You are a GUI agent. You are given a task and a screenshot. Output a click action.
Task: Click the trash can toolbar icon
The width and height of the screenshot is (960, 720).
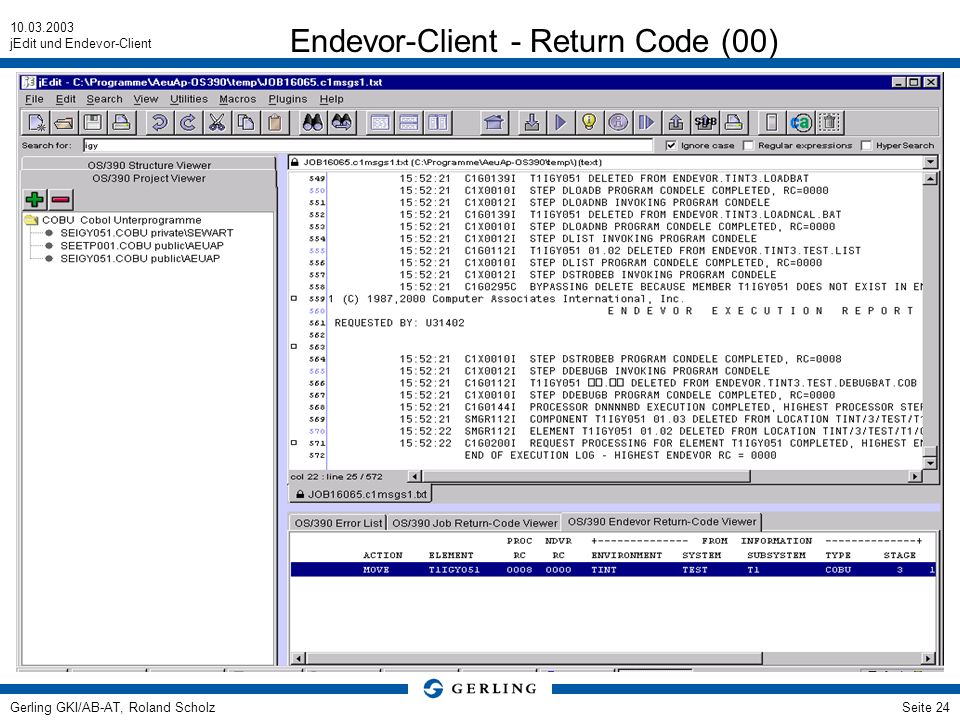point(830,123)
